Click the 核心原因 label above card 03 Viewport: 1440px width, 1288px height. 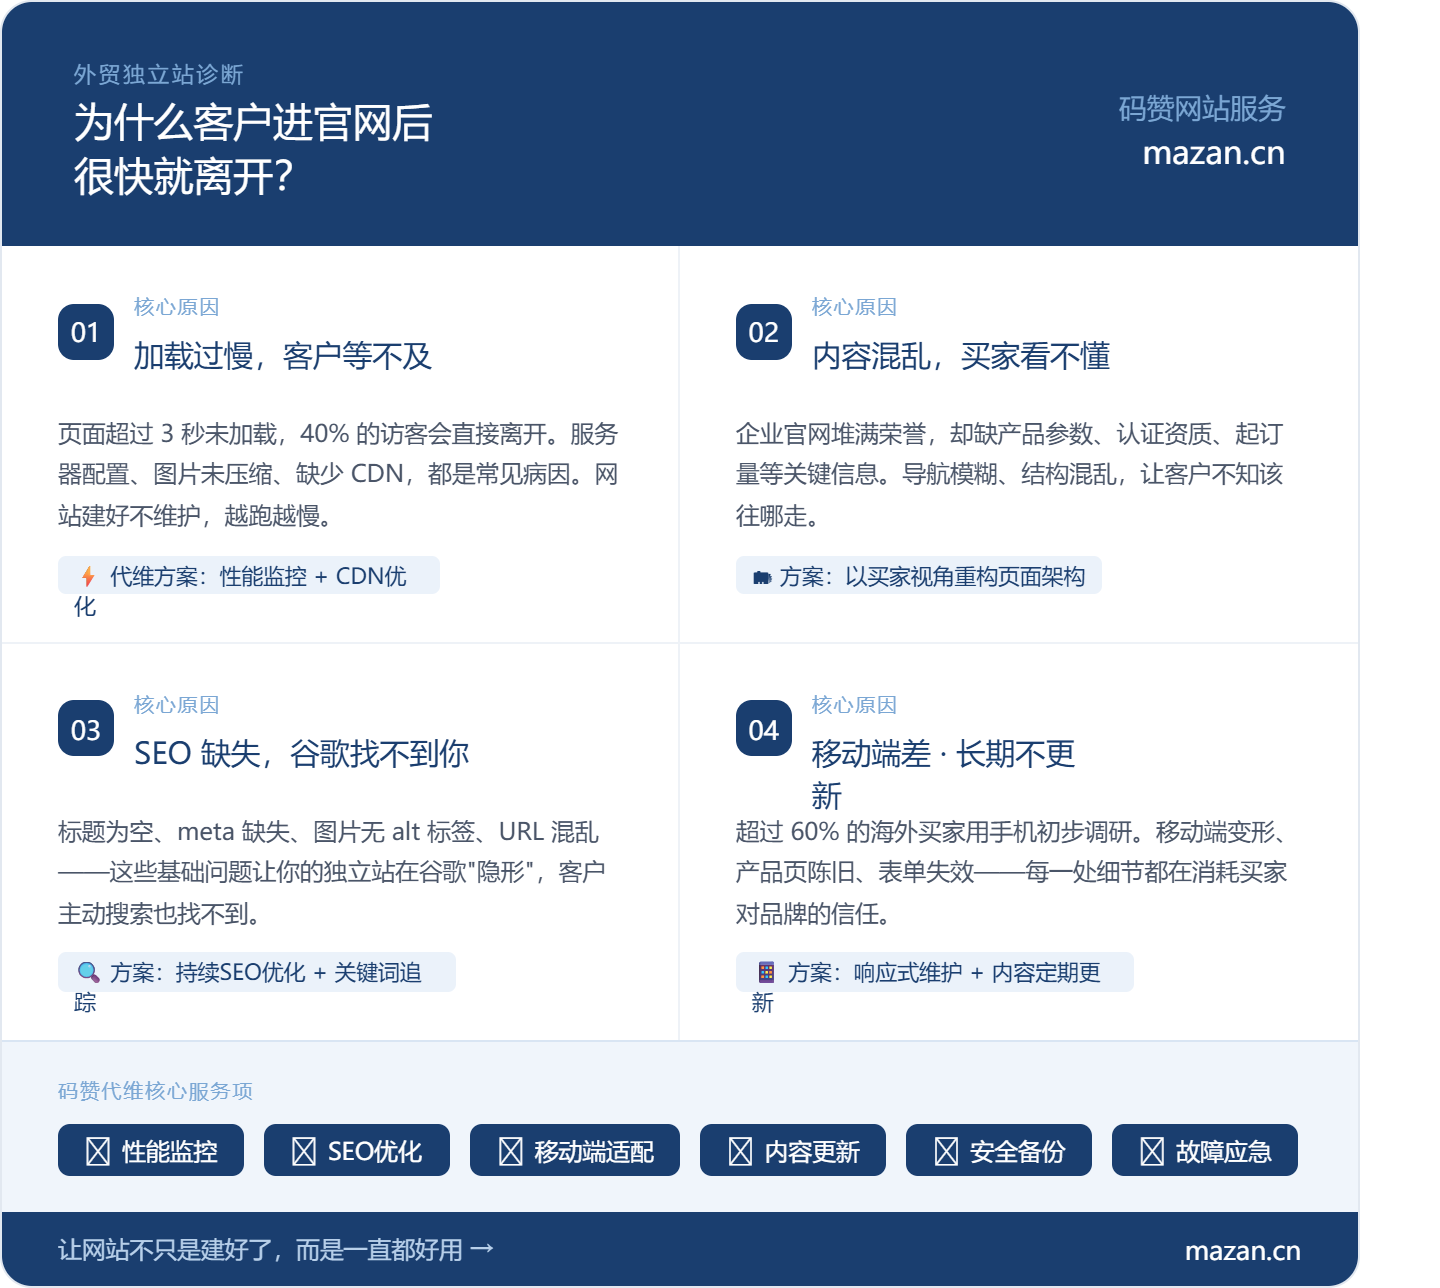[176, 705]
